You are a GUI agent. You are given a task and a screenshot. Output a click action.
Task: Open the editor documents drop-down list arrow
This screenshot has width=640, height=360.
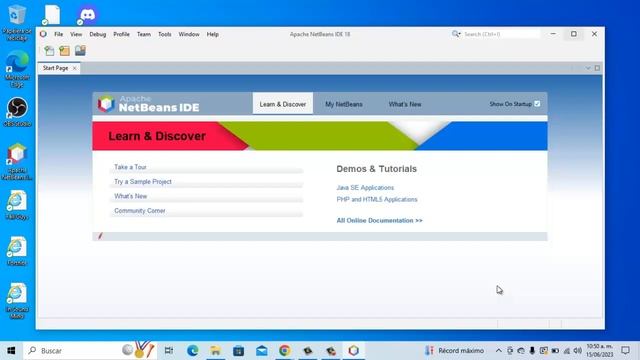[588, 68]
